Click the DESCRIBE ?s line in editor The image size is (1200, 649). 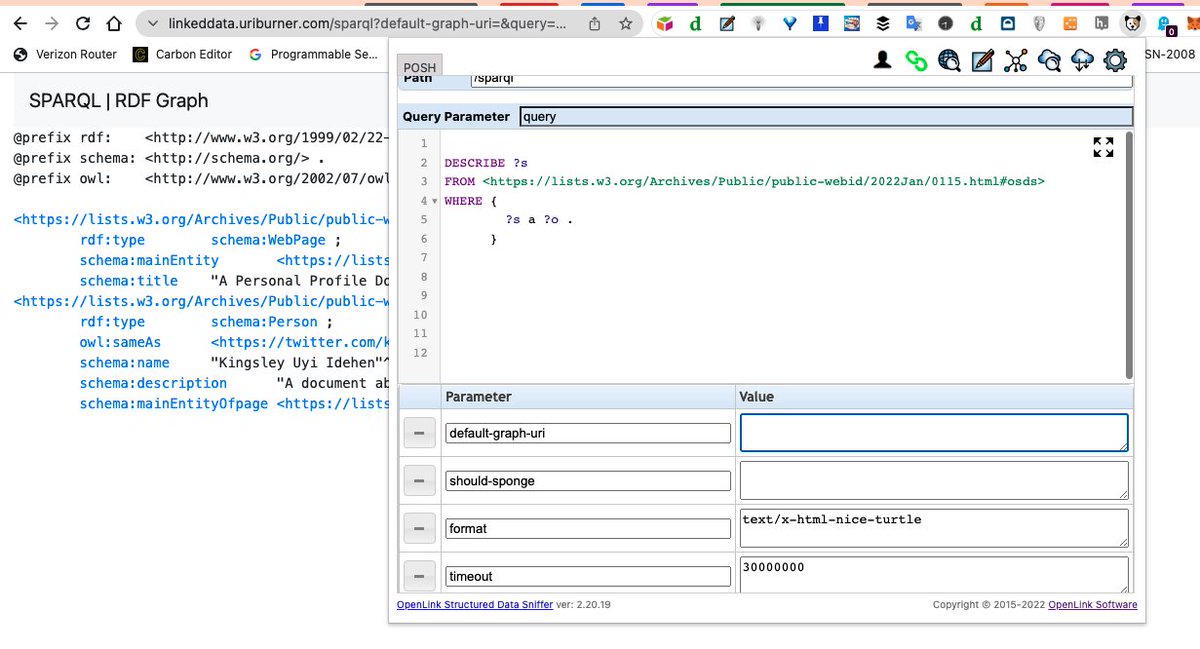pyautogui.click(x=486, y=163)
